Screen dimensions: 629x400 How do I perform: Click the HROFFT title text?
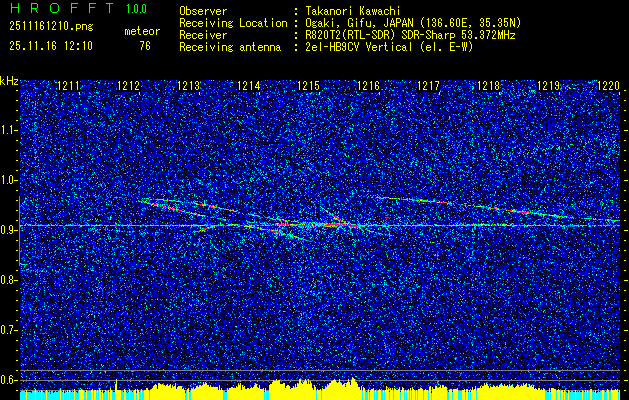(62, 8)
